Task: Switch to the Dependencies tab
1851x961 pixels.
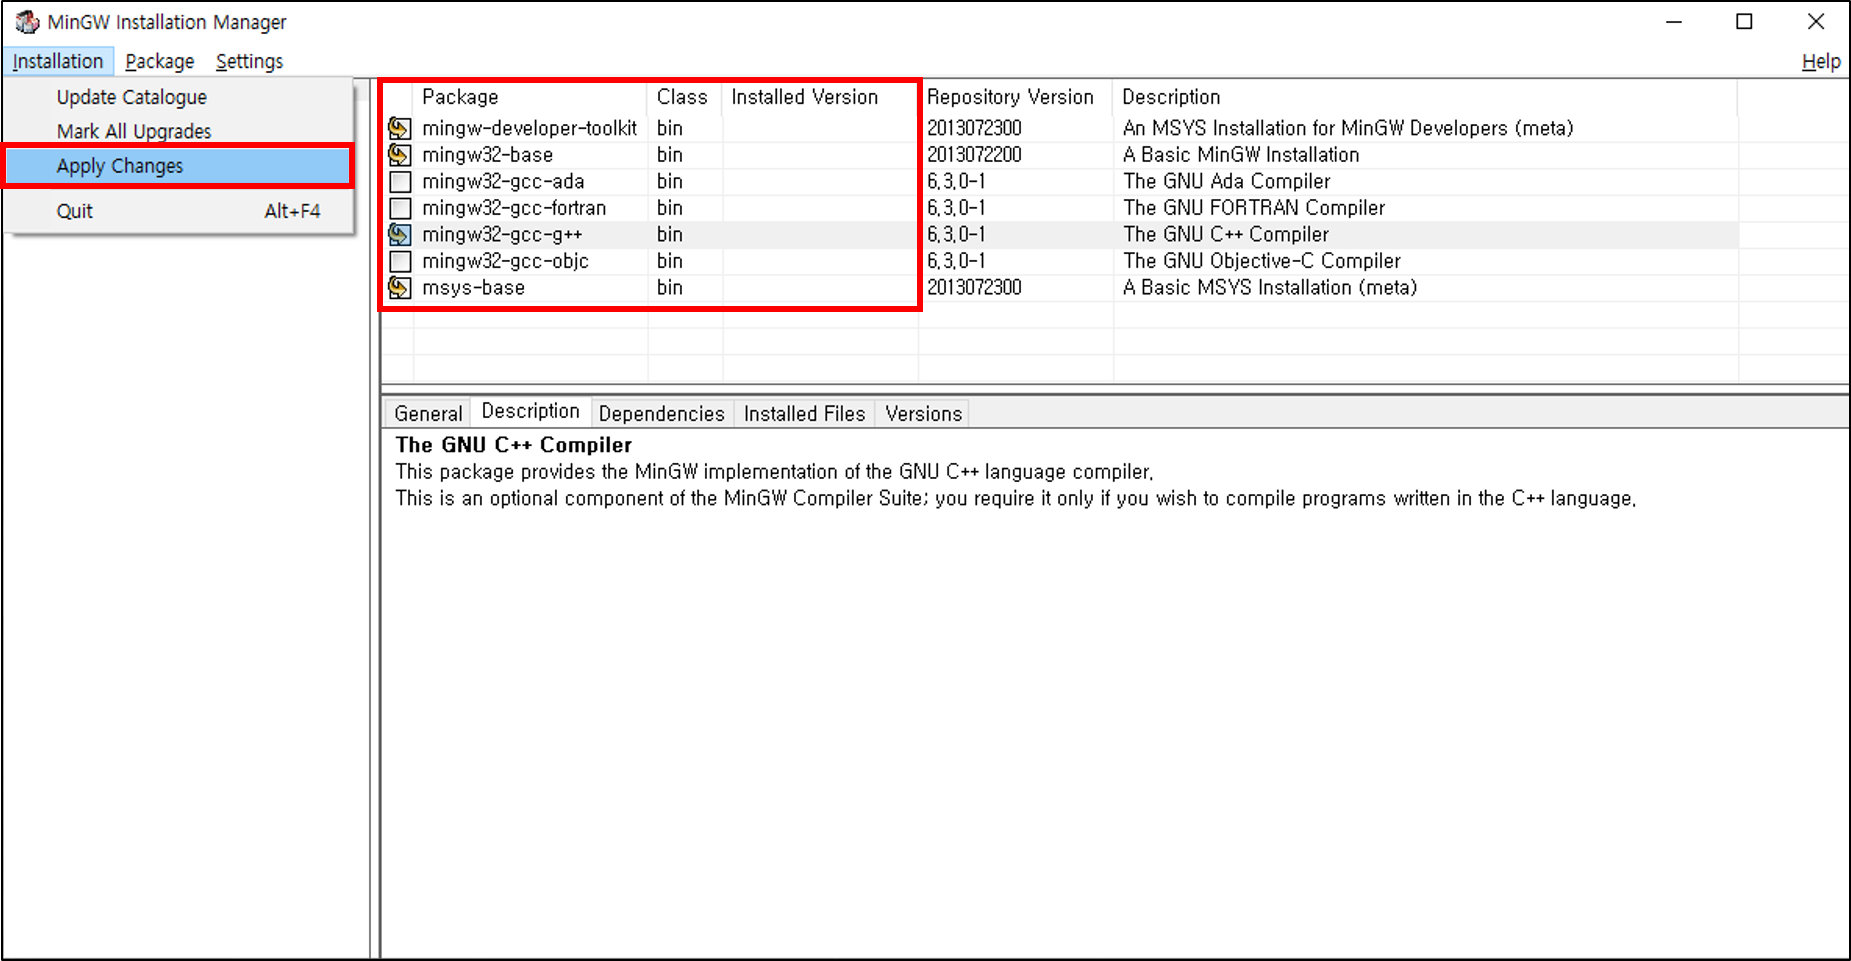Action: pos(661,413)
